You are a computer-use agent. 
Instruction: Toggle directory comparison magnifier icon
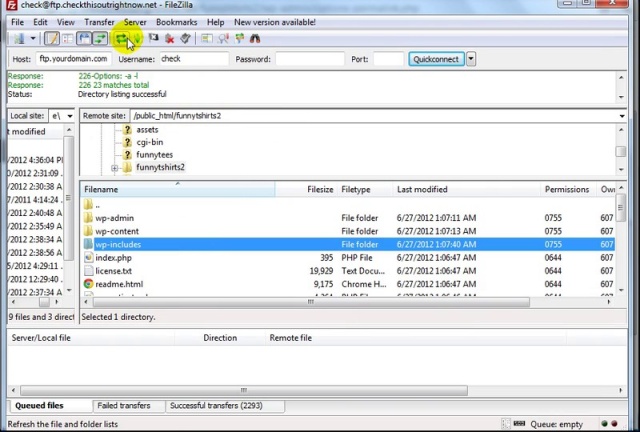coord(223,39)
